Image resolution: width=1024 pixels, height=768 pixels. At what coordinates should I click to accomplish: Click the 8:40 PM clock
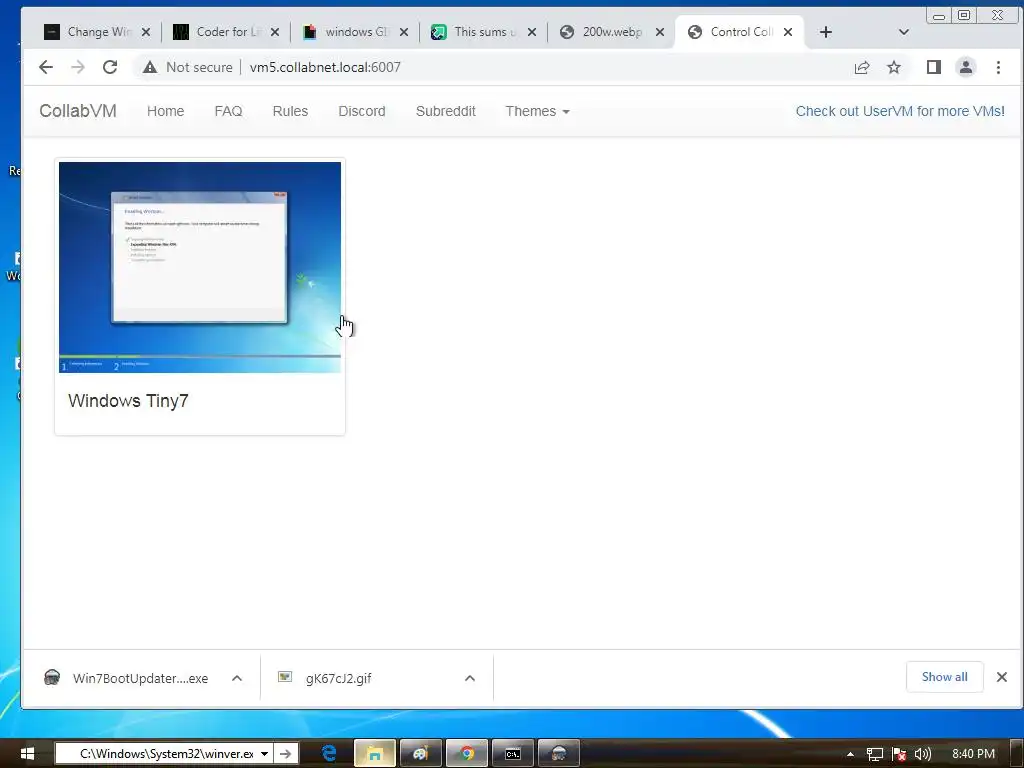coord(973,754)
